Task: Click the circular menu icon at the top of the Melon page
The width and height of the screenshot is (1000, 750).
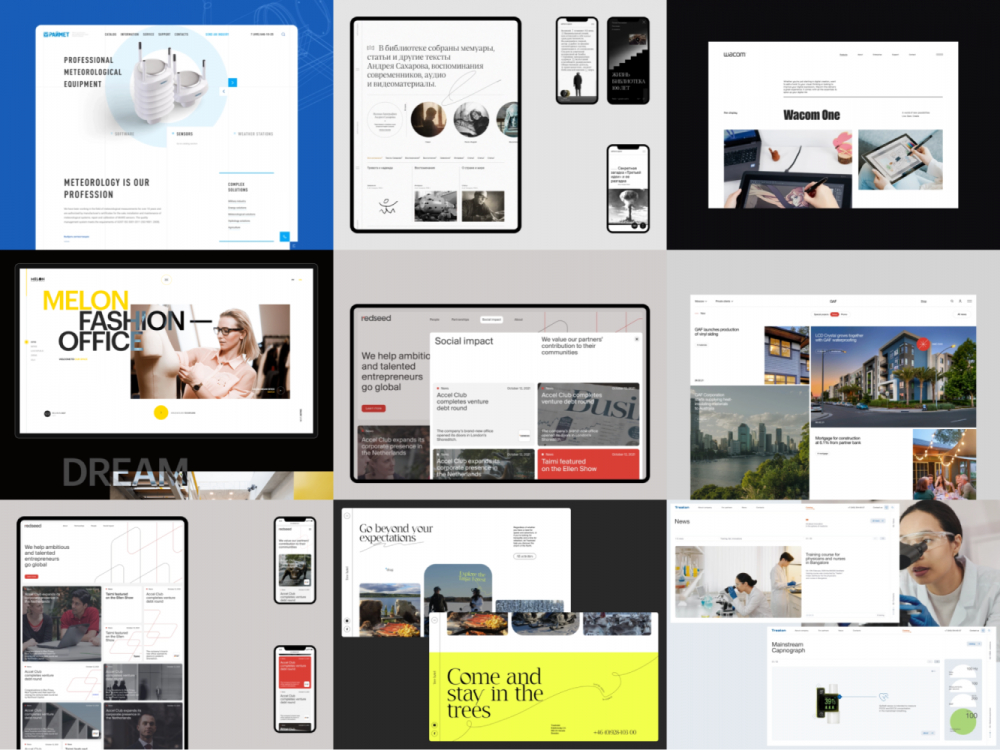Action: [166, 279]
